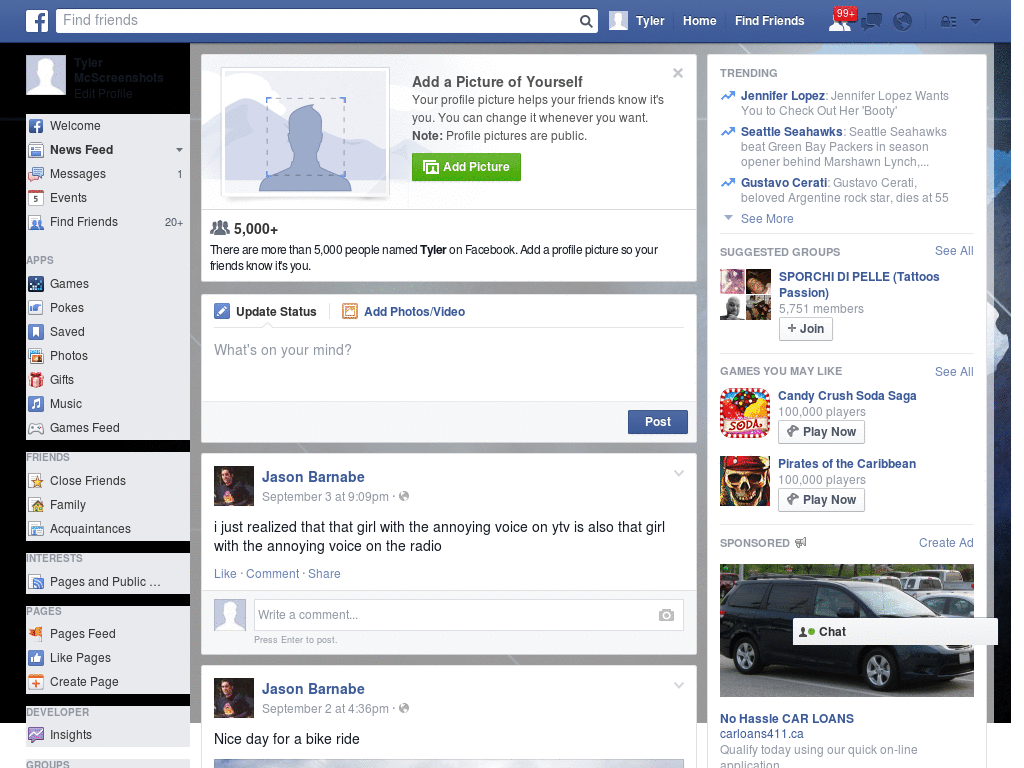The height and width of the screenshot is (768, 1024).
Task: Click the Pokes icon in sidebar
Action: click(x=36, y=308)
